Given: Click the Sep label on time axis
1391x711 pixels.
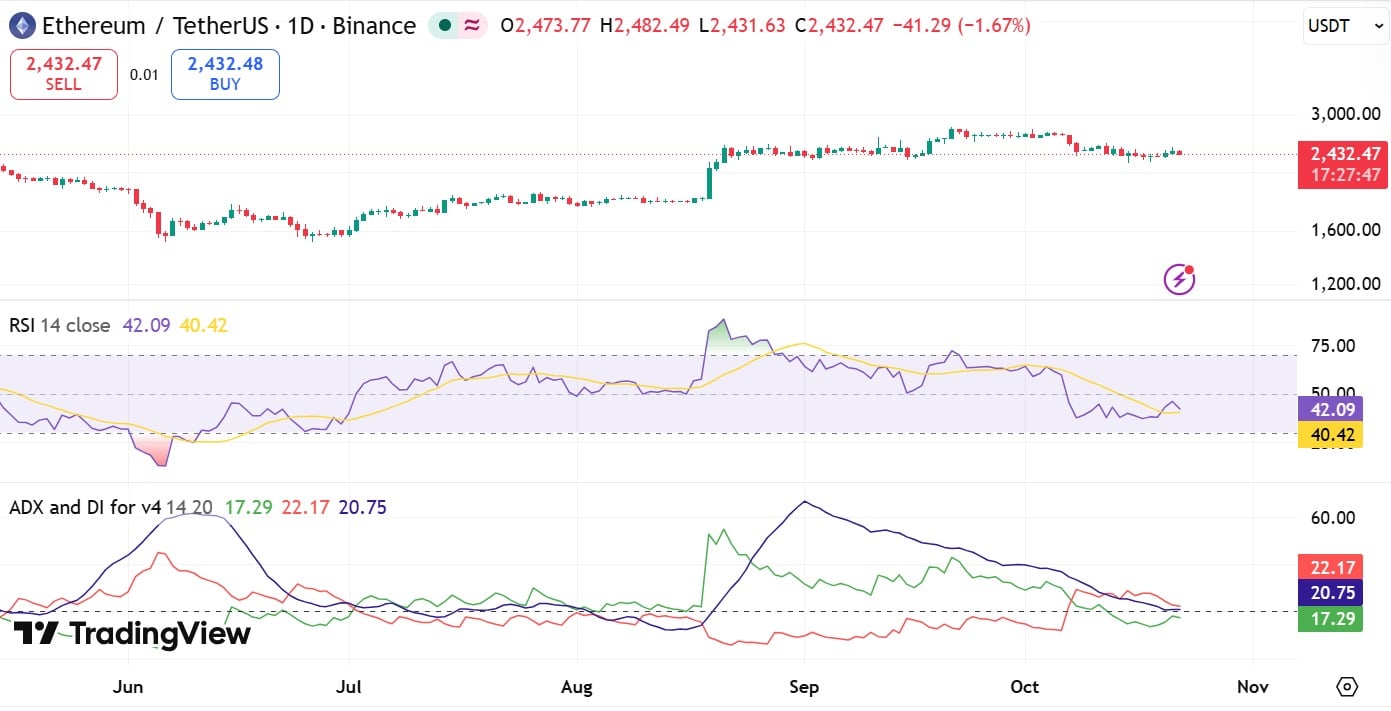Looking at the screenshot, I should [804, 687].
